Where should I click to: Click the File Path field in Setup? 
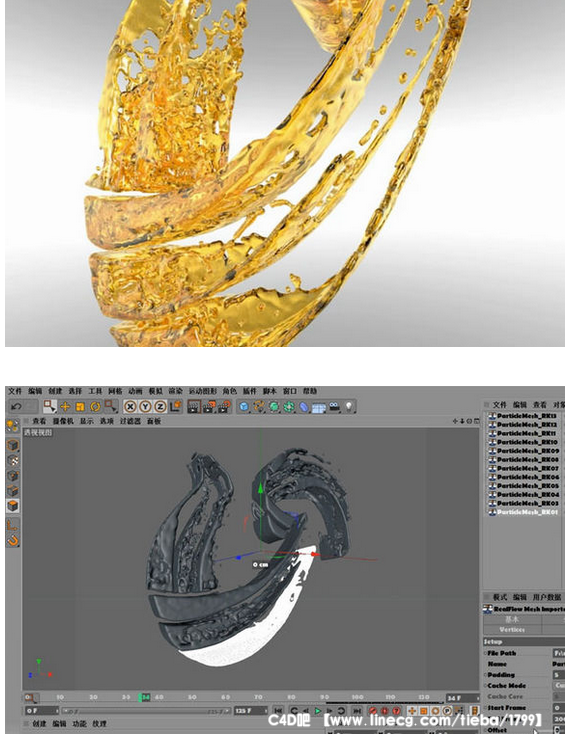pos(559,653)
